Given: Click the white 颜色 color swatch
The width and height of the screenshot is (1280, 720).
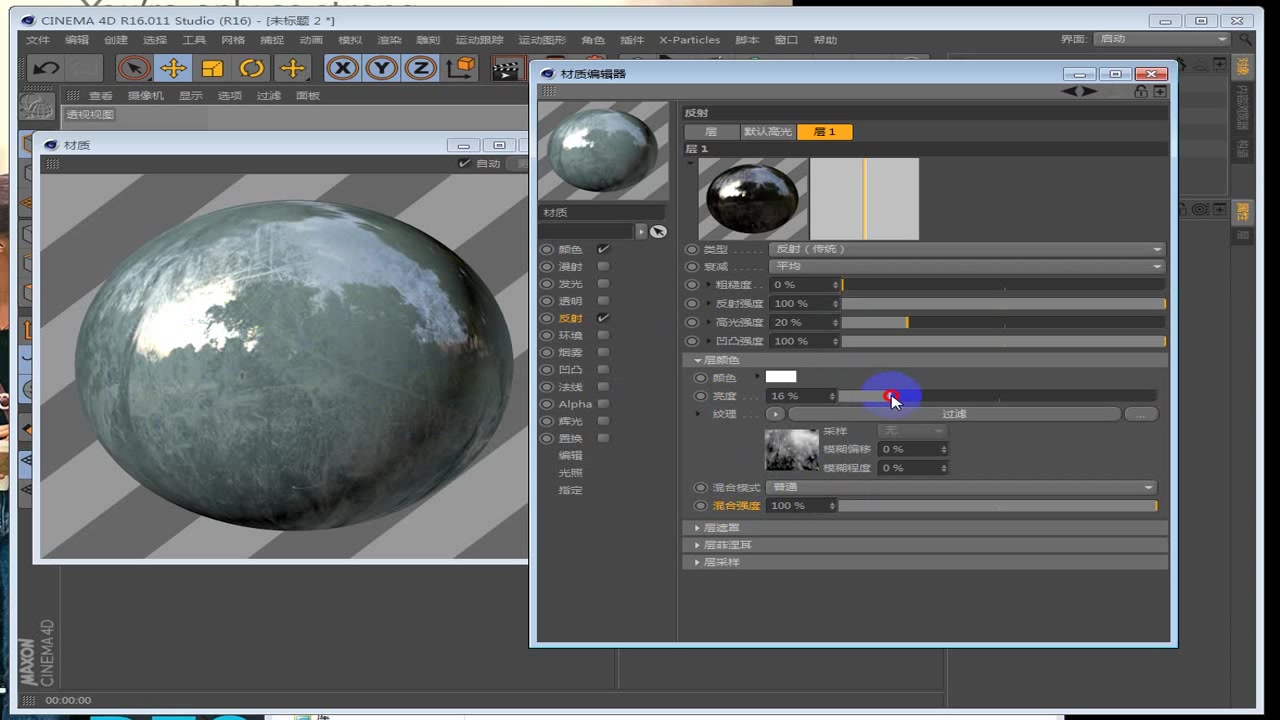Looking at the screenshot, I should [x=780, y=377].
